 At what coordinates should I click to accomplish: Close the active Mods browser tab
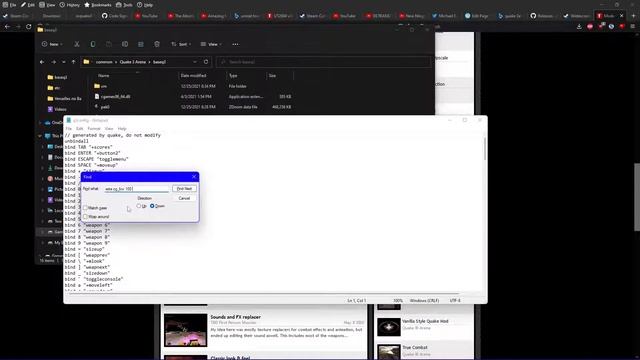[622, 16]
